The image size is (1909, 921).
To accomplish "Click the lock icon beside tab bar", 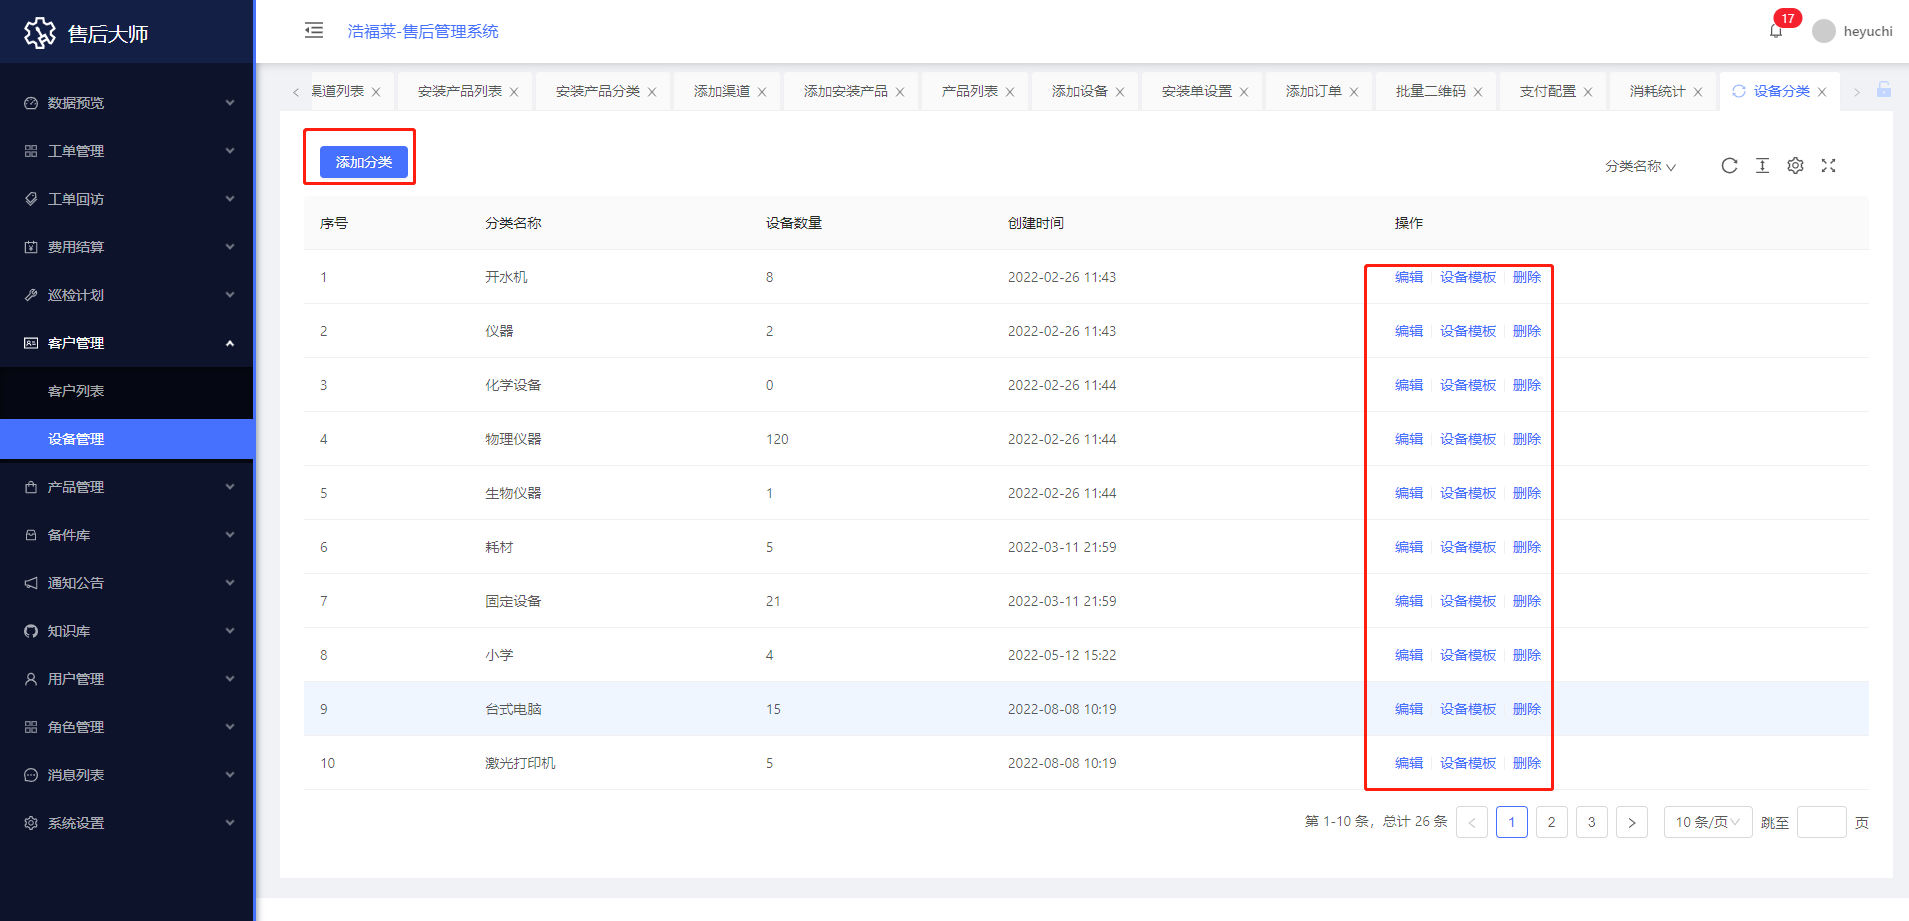I will coord(1884,90).
